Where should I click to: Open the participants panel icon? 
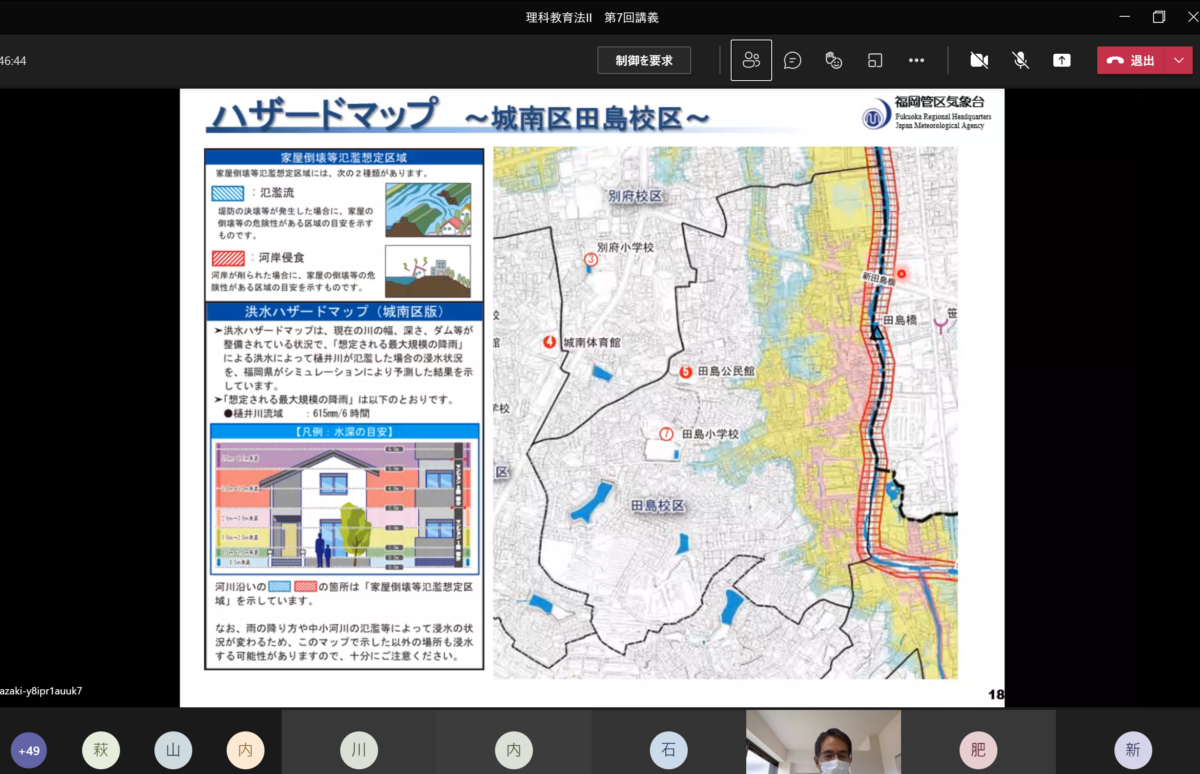751,60
